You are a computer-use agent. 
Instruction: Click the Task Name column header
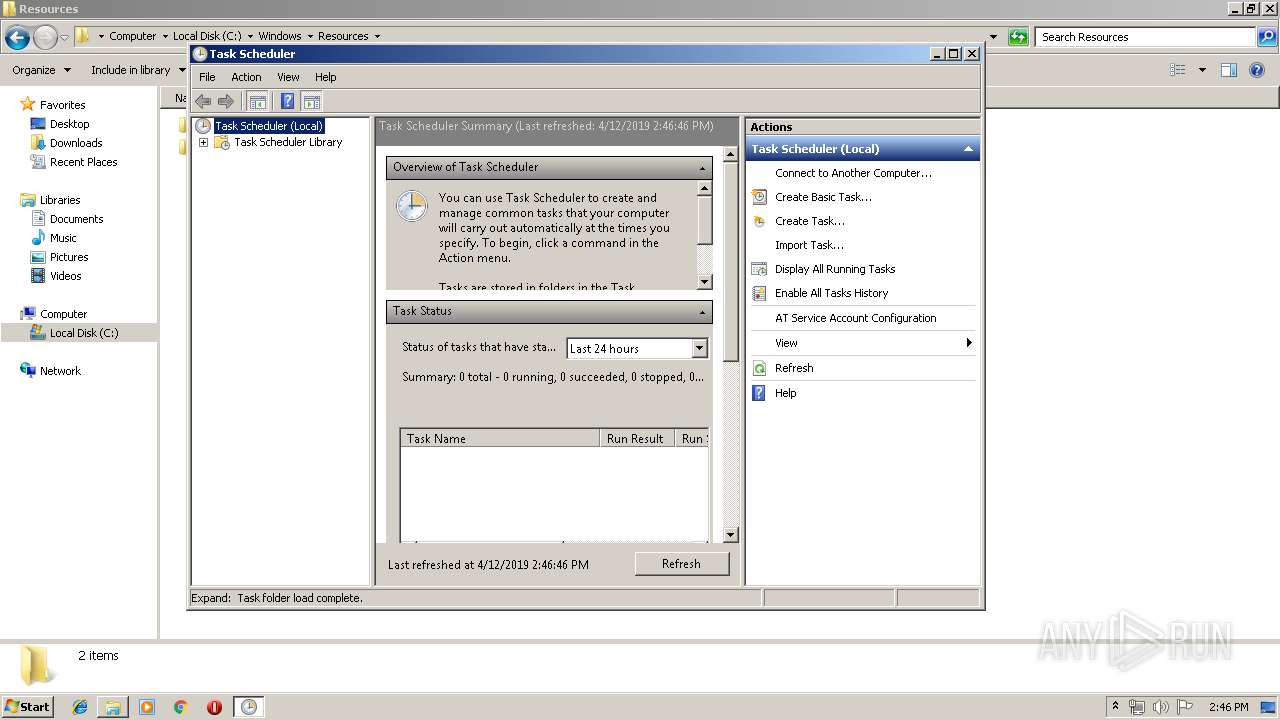500,438
